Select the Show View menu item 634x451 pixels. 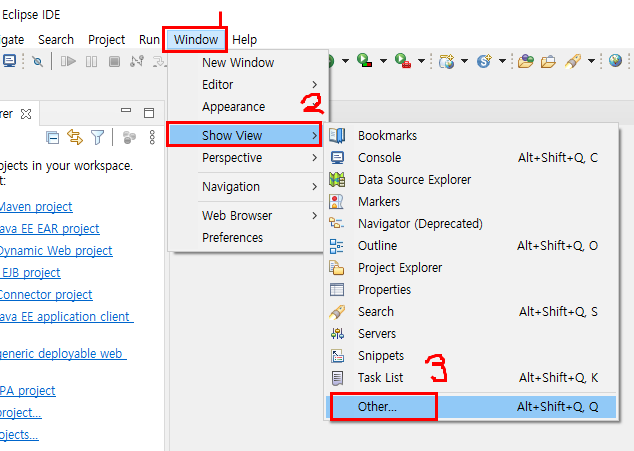(x=244, y=135)
